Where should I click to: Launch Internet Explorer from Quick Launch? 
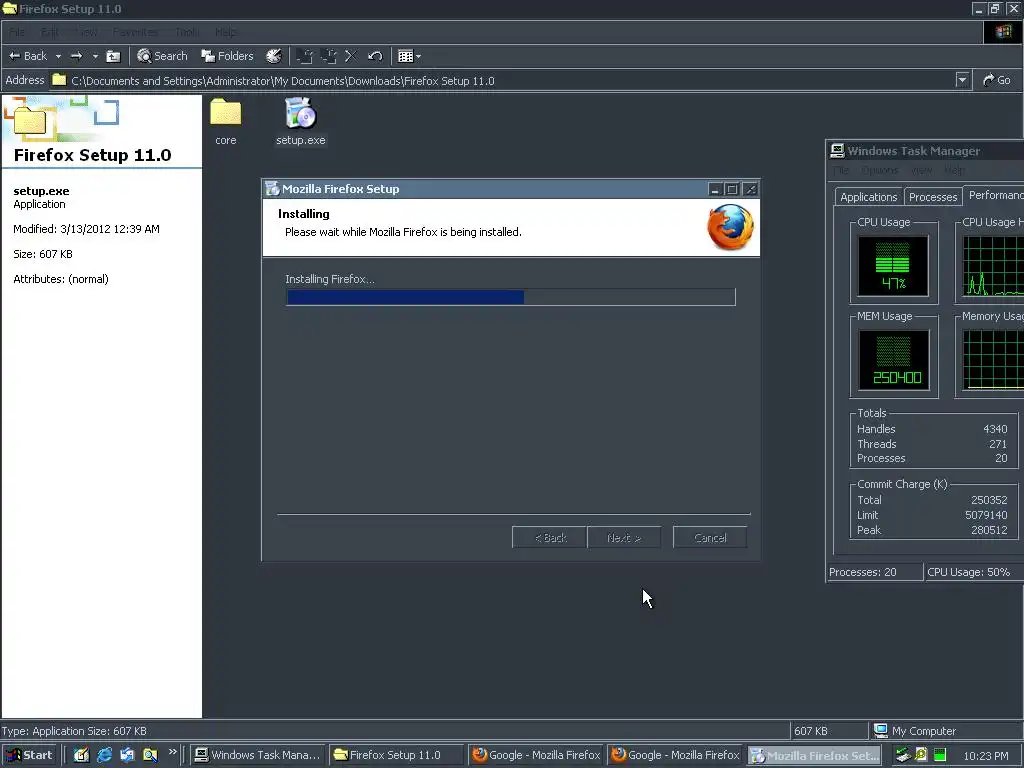click(x=104, y=755)
